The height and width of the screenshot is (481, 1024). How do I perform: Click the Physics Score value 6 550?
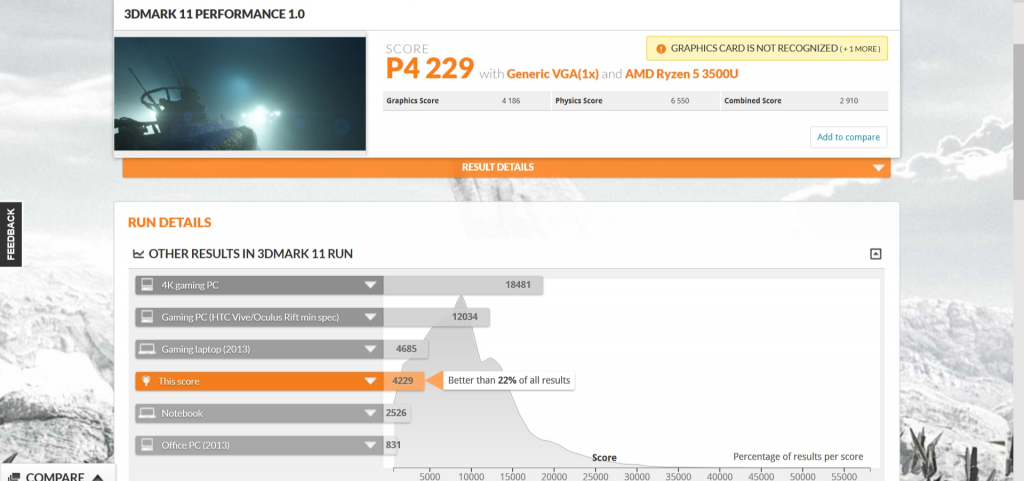click(x=679, y=101)
